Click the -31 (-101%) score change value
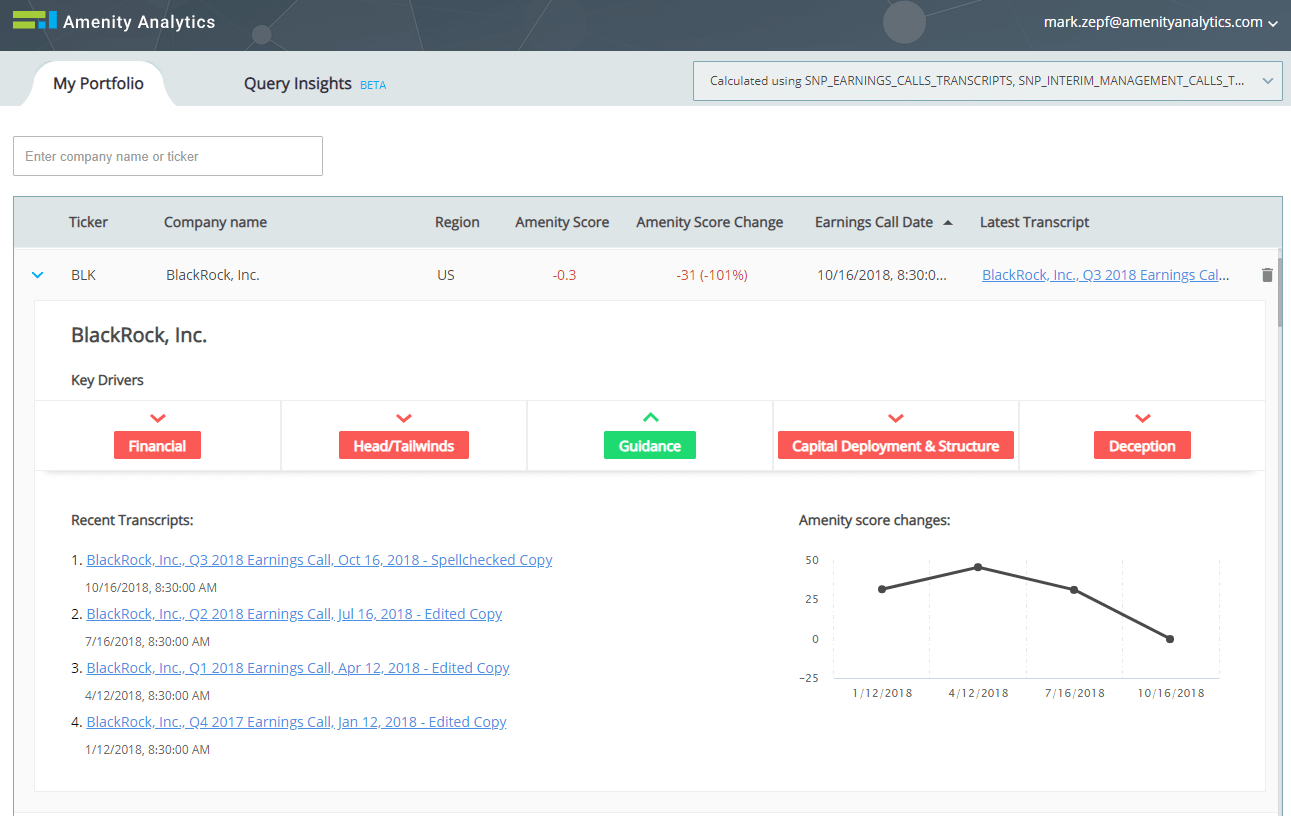Viewport: 1291px width, 816px height. (711, 275)
